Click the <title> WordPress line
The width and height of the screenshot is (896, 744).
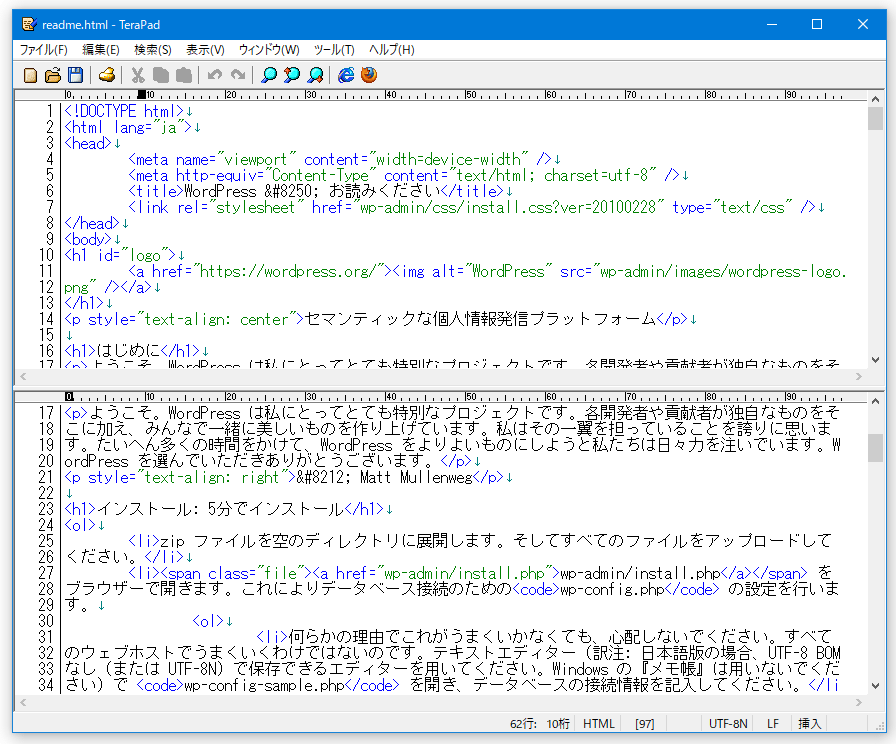(316, 191)
